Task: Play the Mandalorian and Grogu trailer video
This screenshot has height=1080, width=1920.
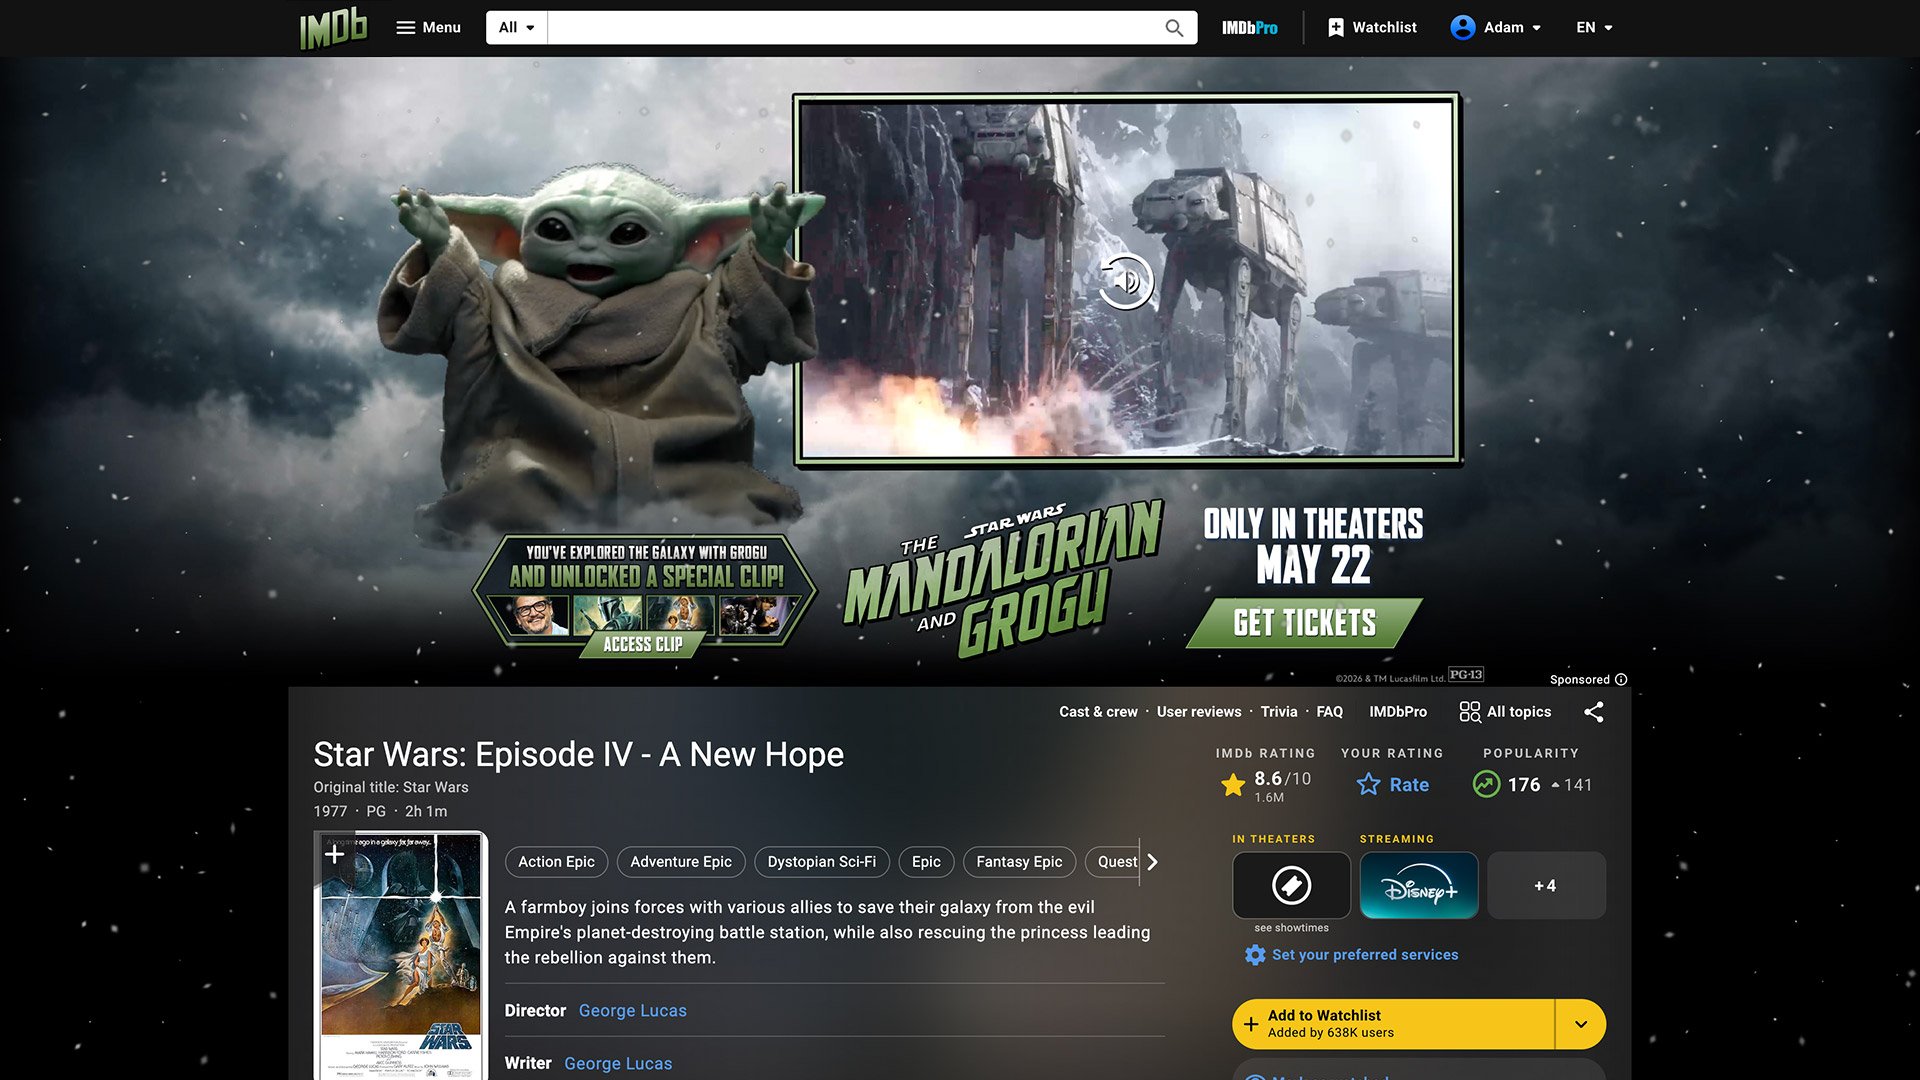Action: coord(1127,281)
